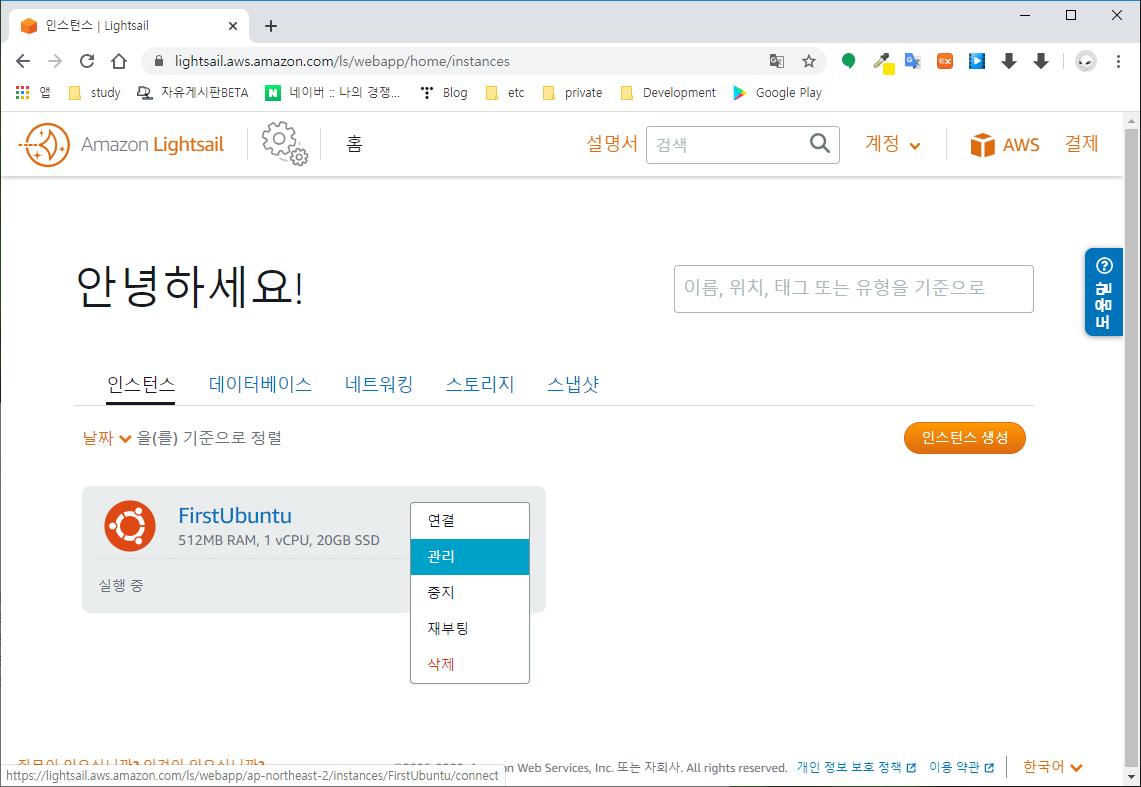Click the color picker eyedropper extension icon

(x=883, y=62)
